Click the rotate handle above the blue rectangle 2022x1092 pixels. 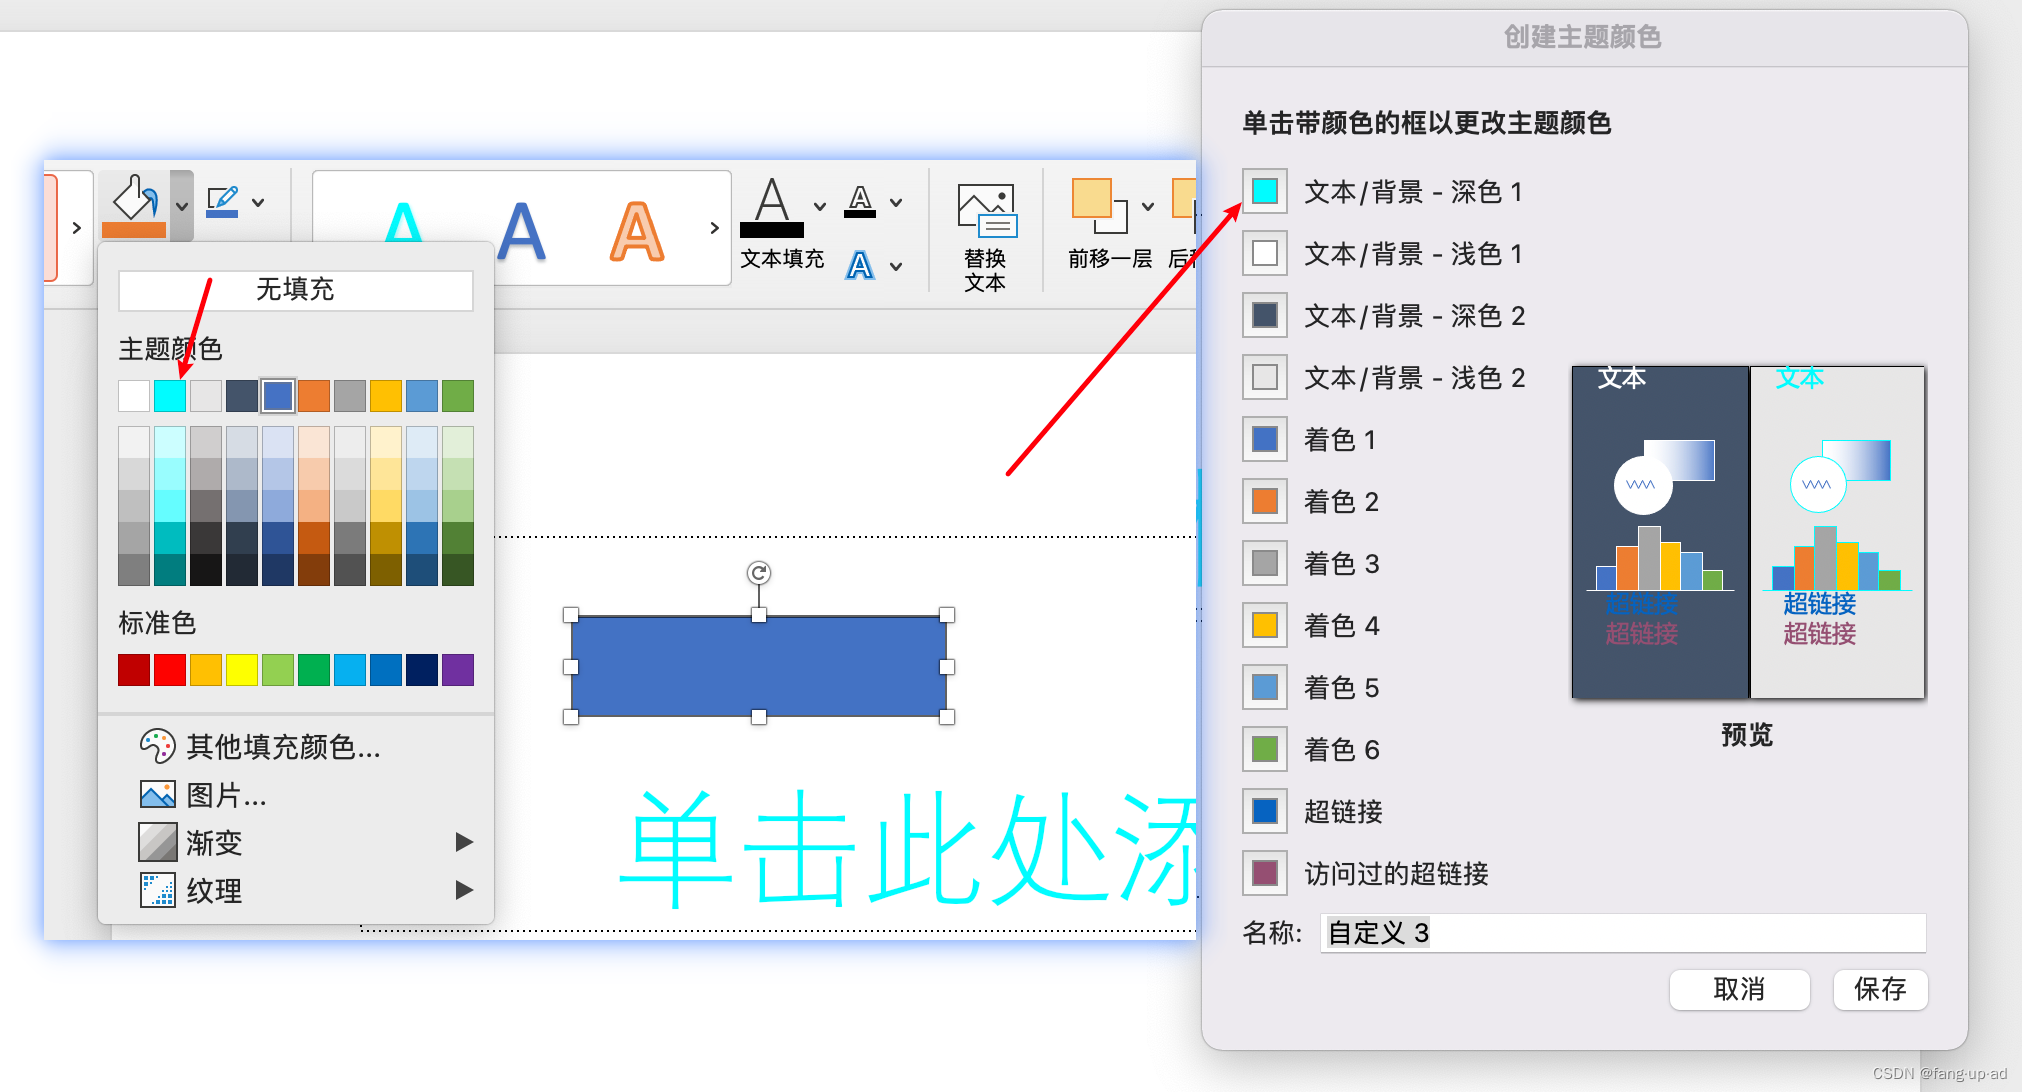point(759,573)
